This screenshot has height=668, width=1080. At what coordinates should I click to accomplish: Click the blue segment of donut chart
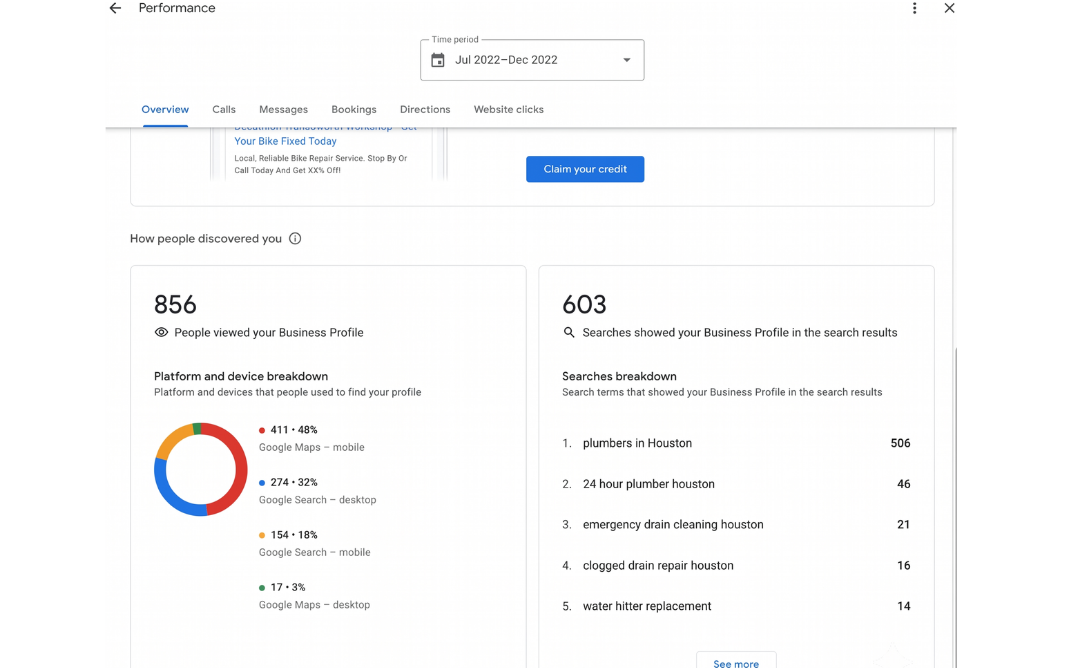pos(172,499)
